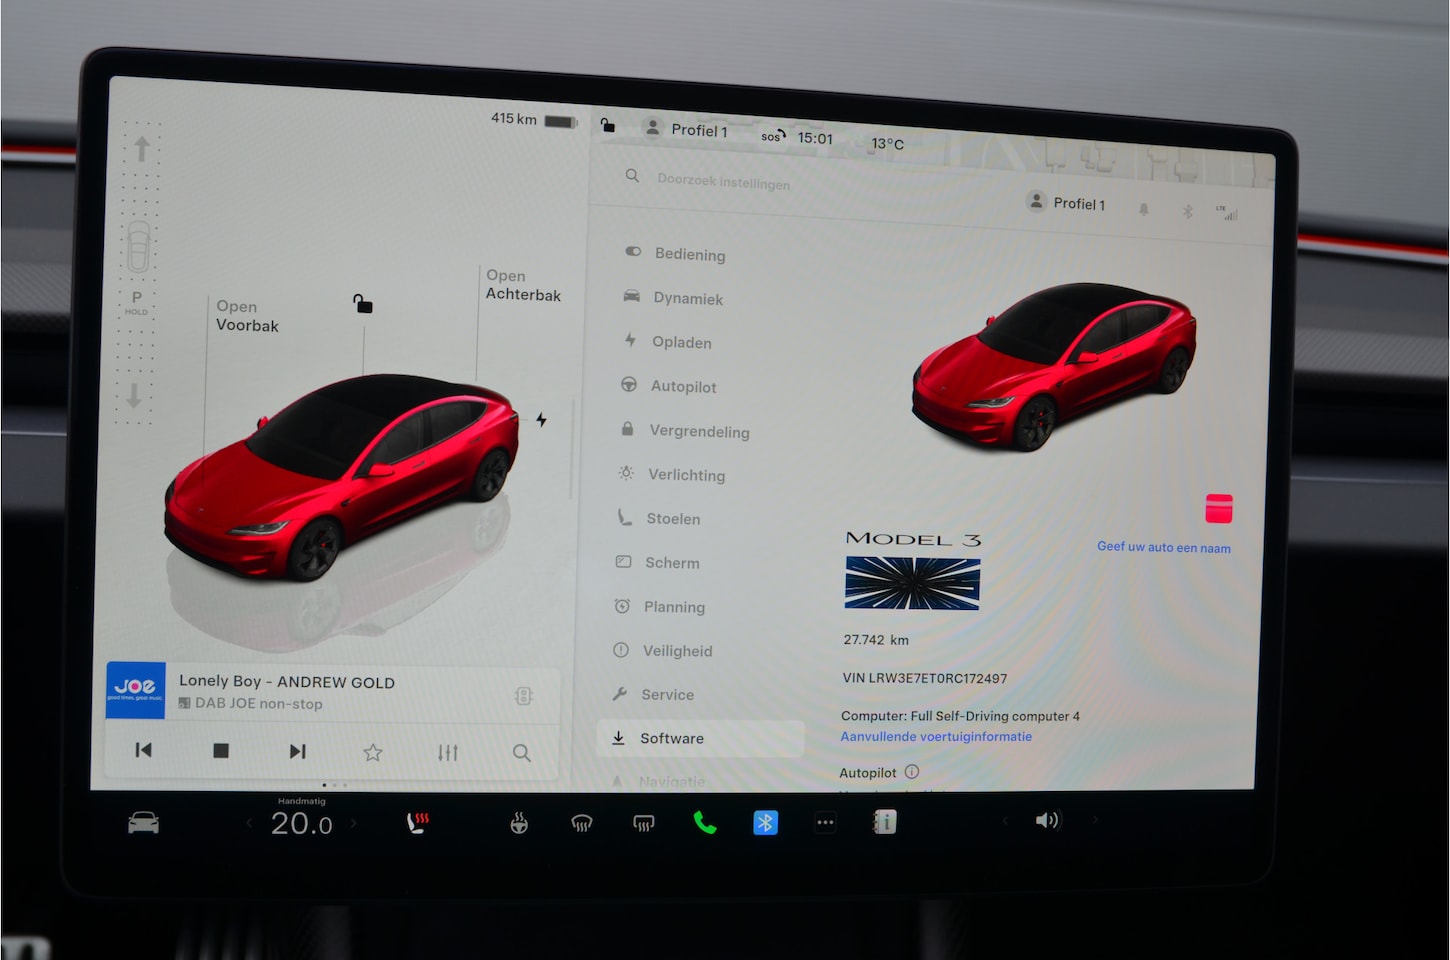This screenshot has width=1450, height=960.
Task: Expand the all apps three-dot launcher
Action: (825, 822)
